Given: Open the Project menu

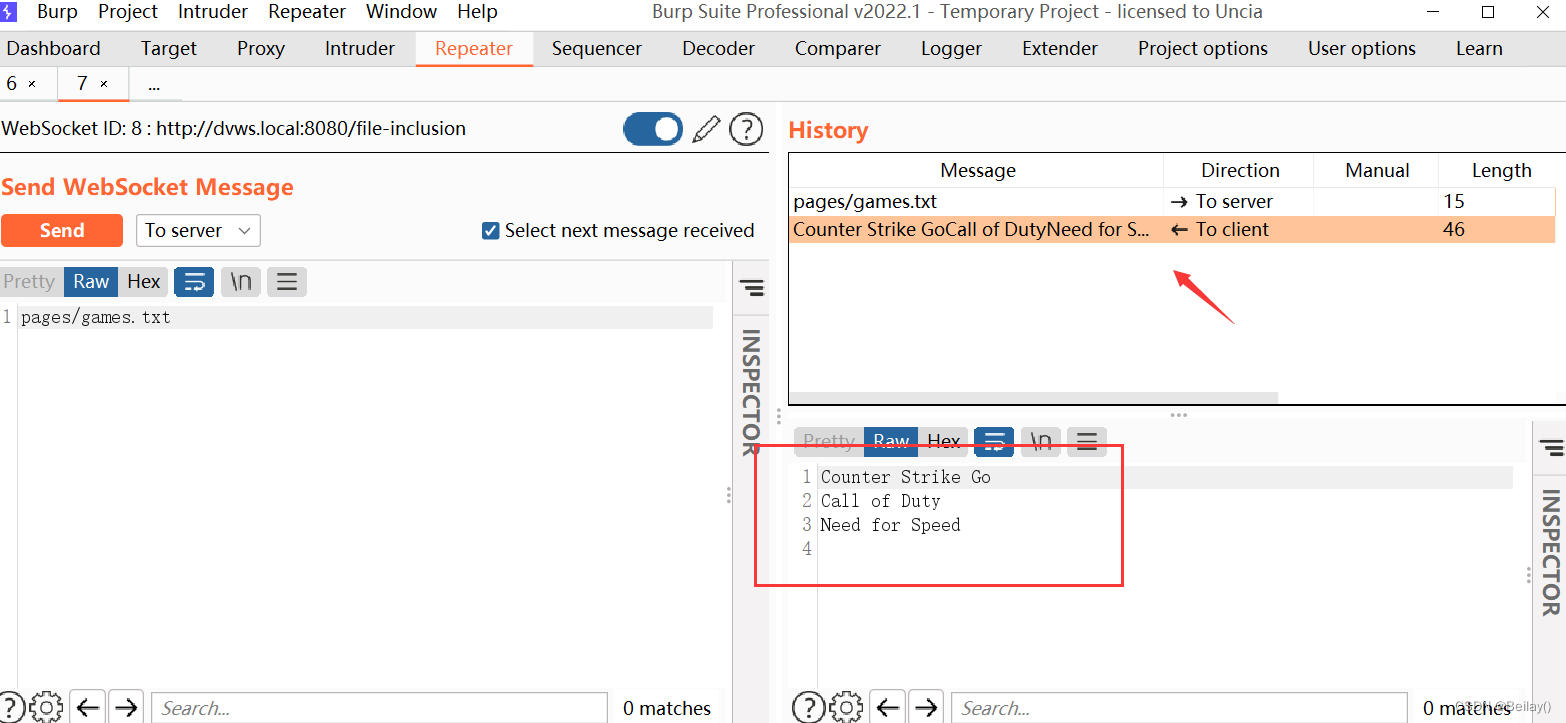Looking at the screenshot, I should pos(128,12).
